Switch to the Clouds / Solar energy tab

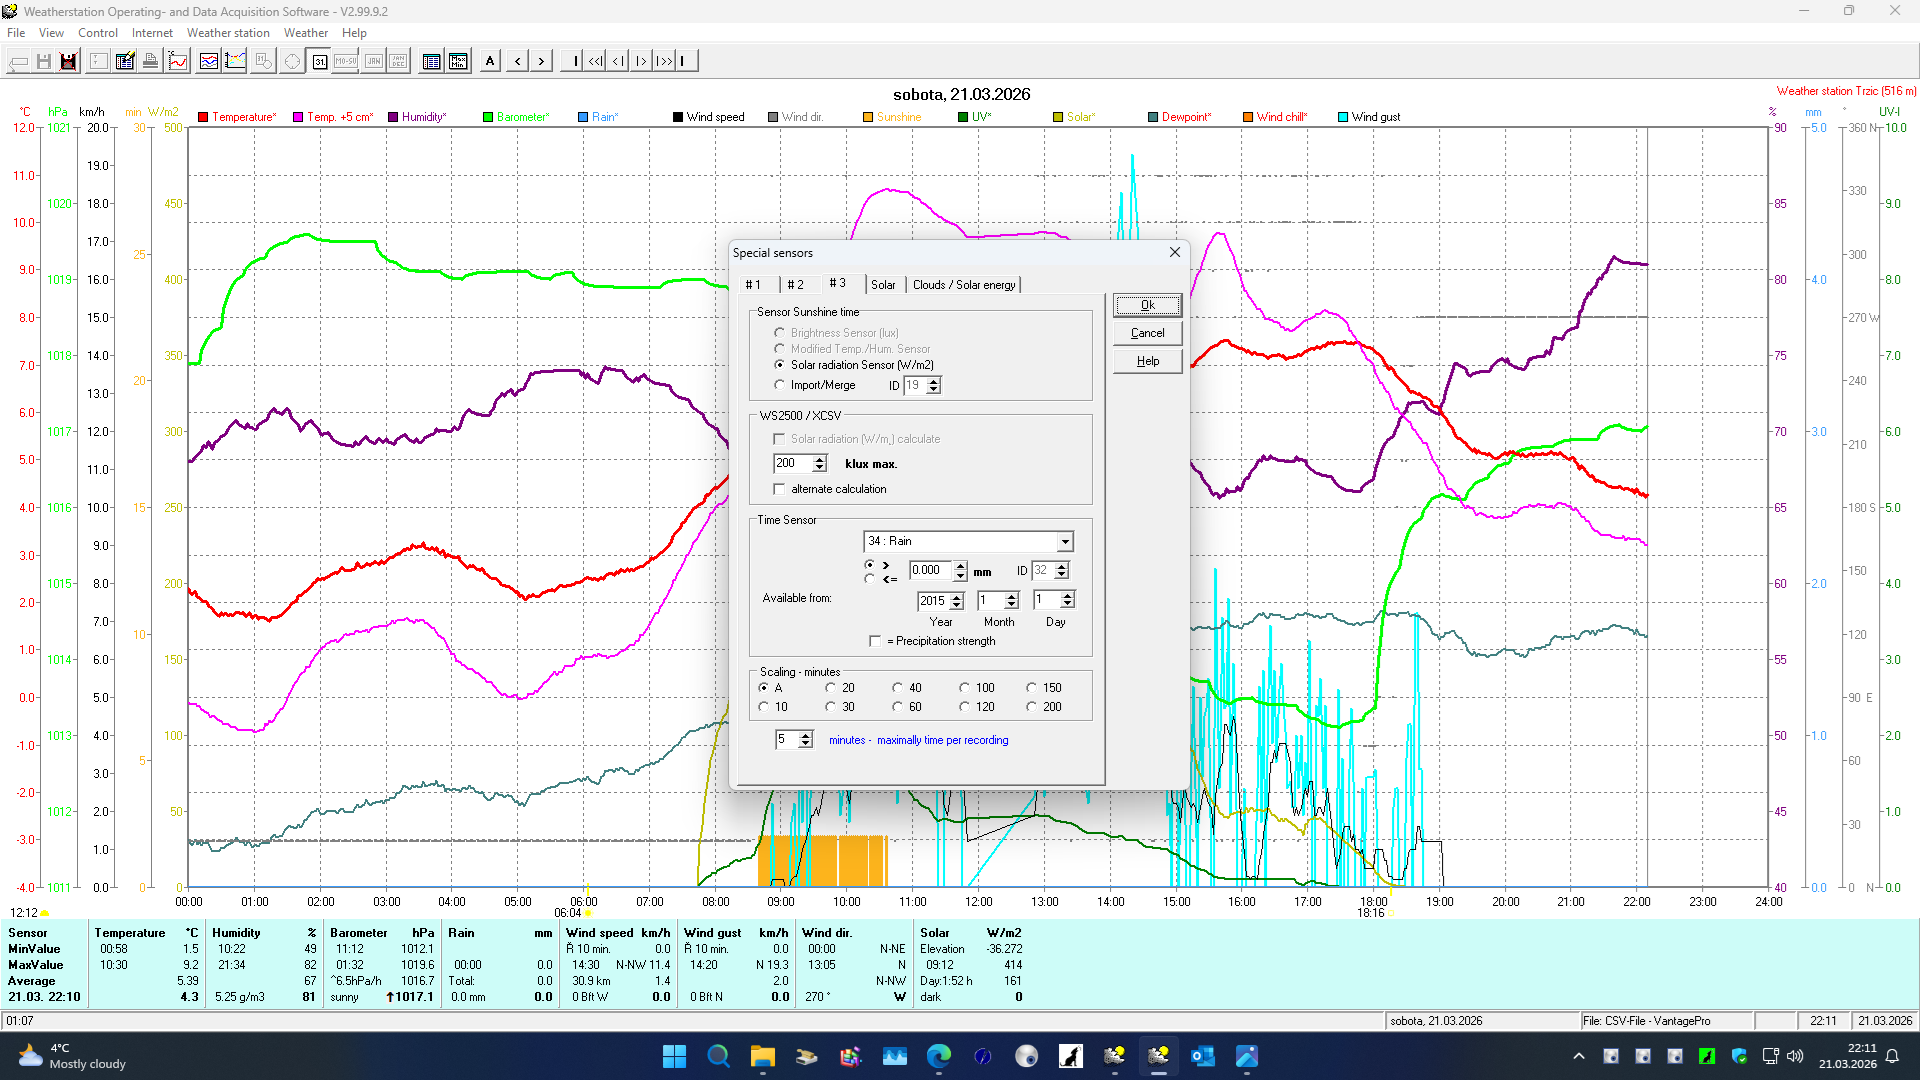click(x=963, y=284)
